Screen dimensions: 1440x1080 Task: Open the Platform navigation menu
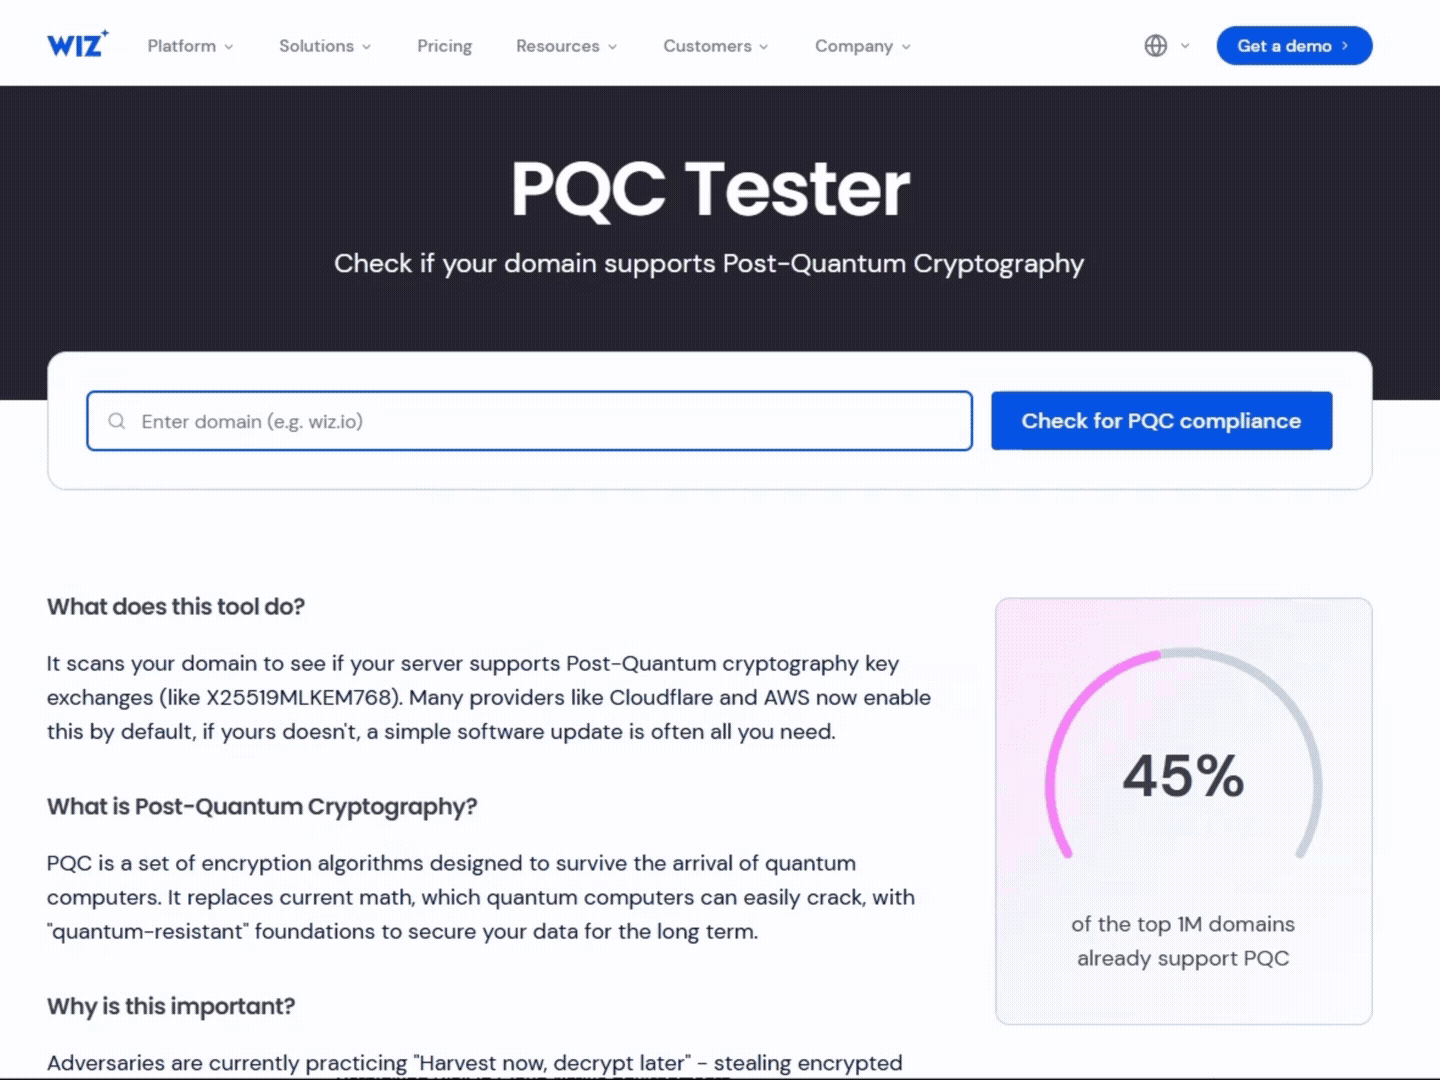click(182, 46)
